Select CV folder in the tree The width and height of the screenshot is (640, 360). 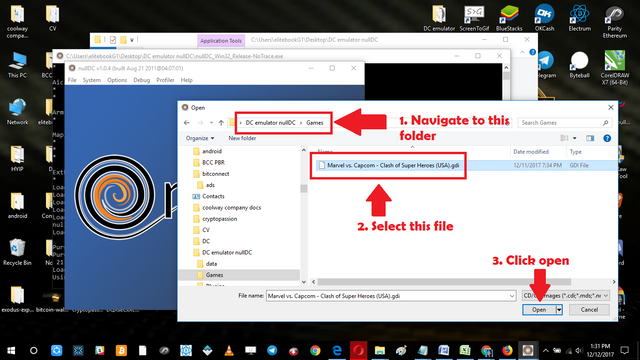click(206, 230)
